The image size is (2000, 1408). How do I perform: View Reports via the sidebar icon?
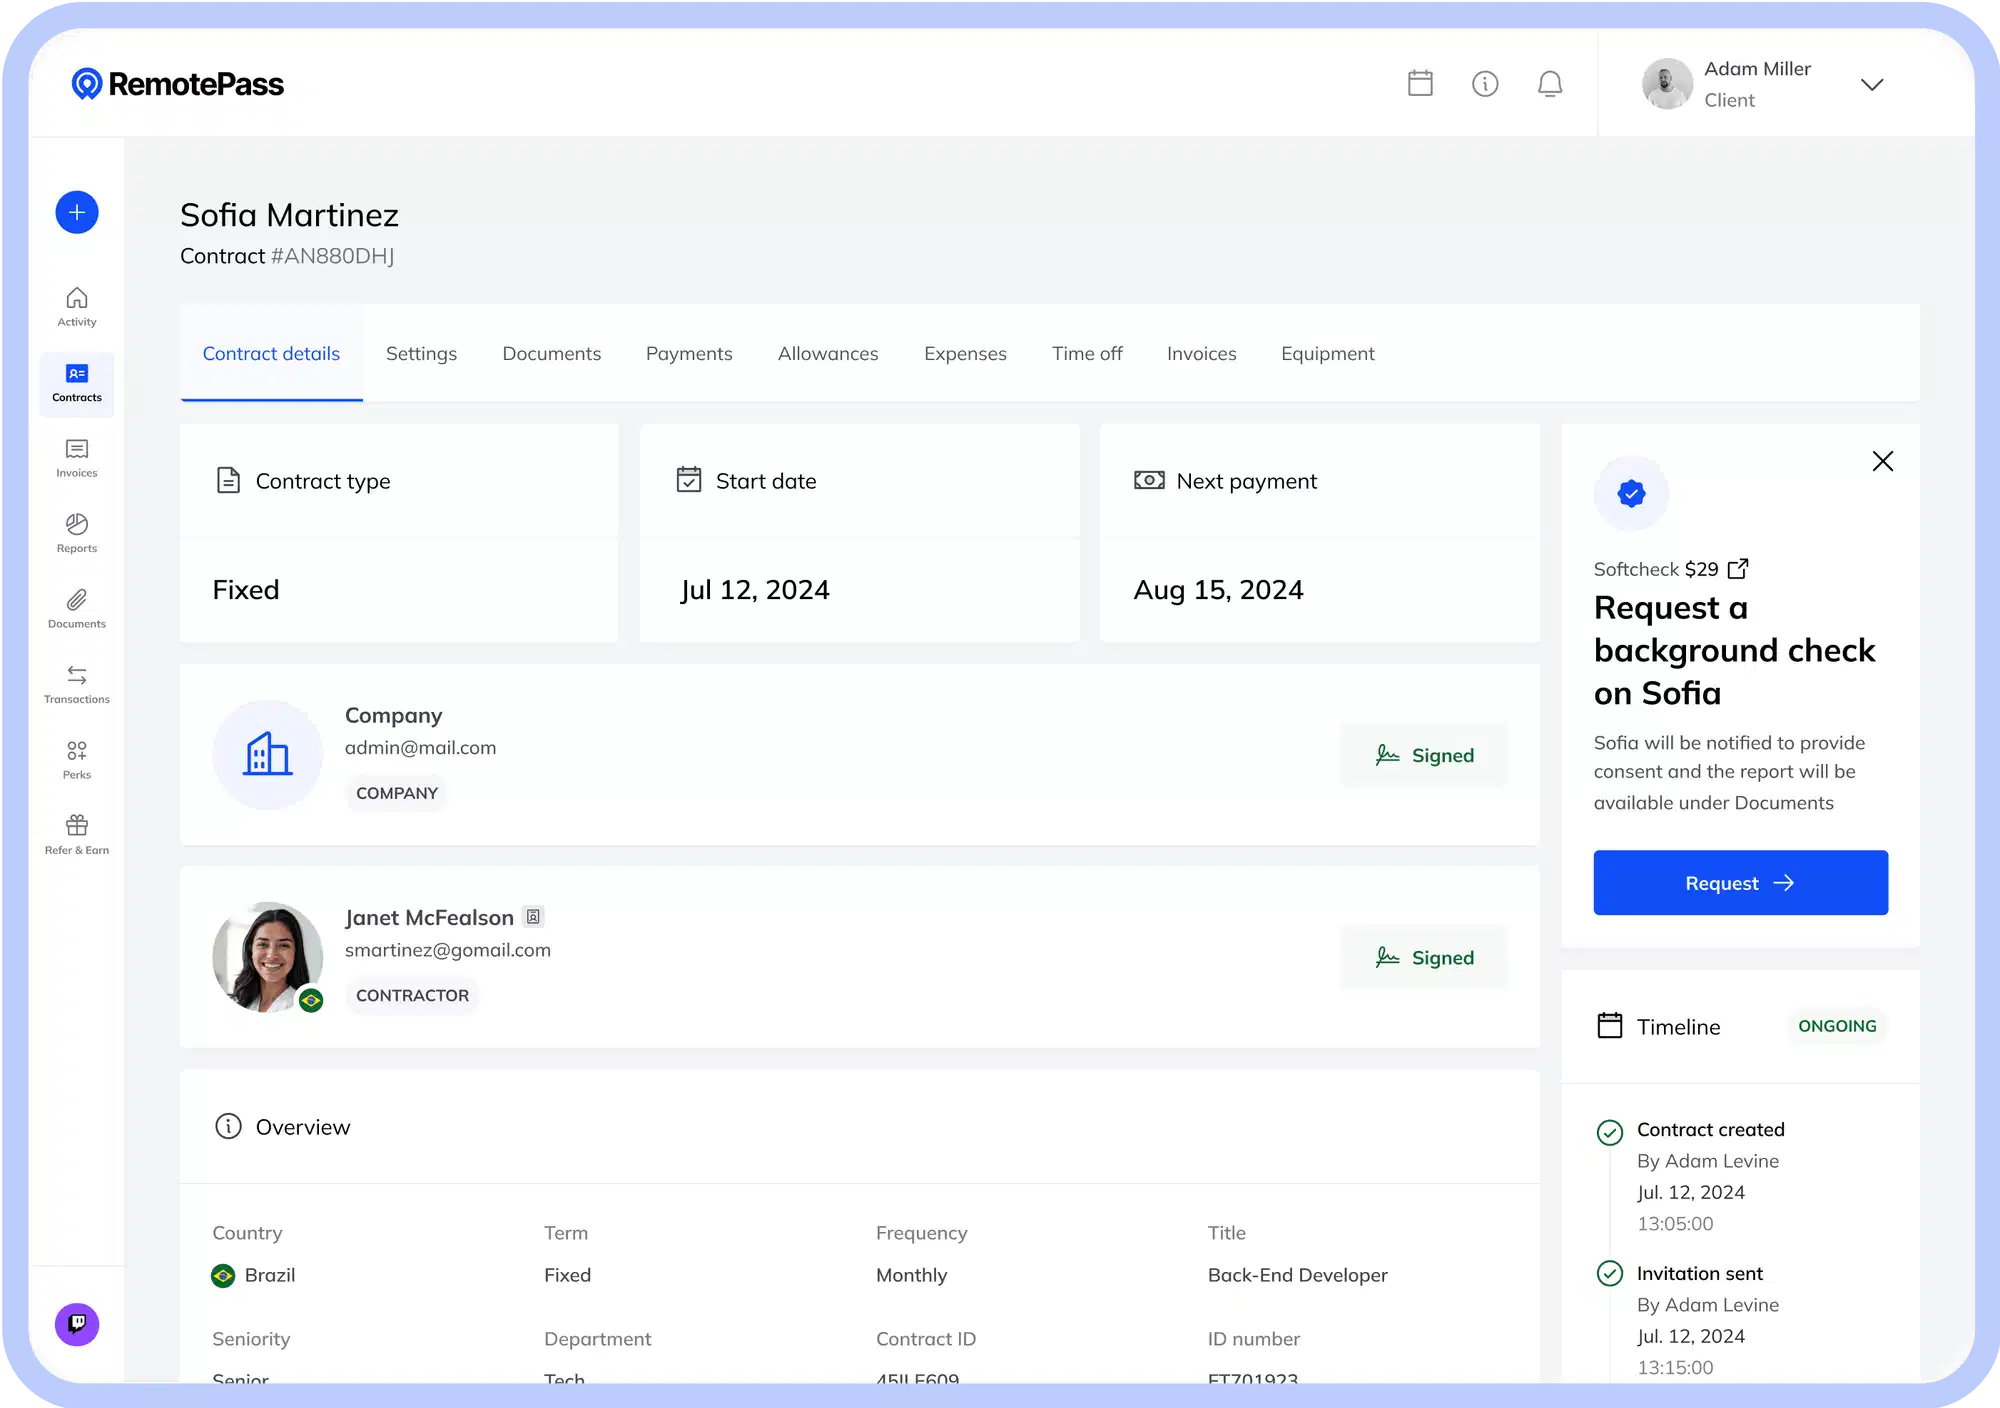(x=76, y=533)
